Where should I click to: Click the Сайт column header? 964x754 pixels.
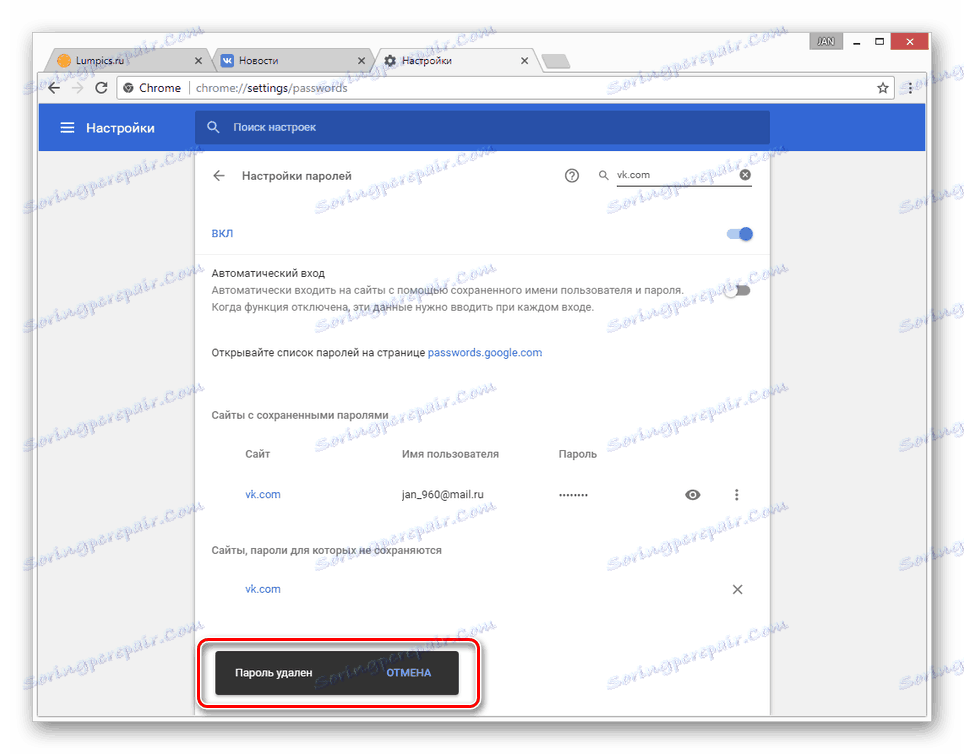(258, 454)
